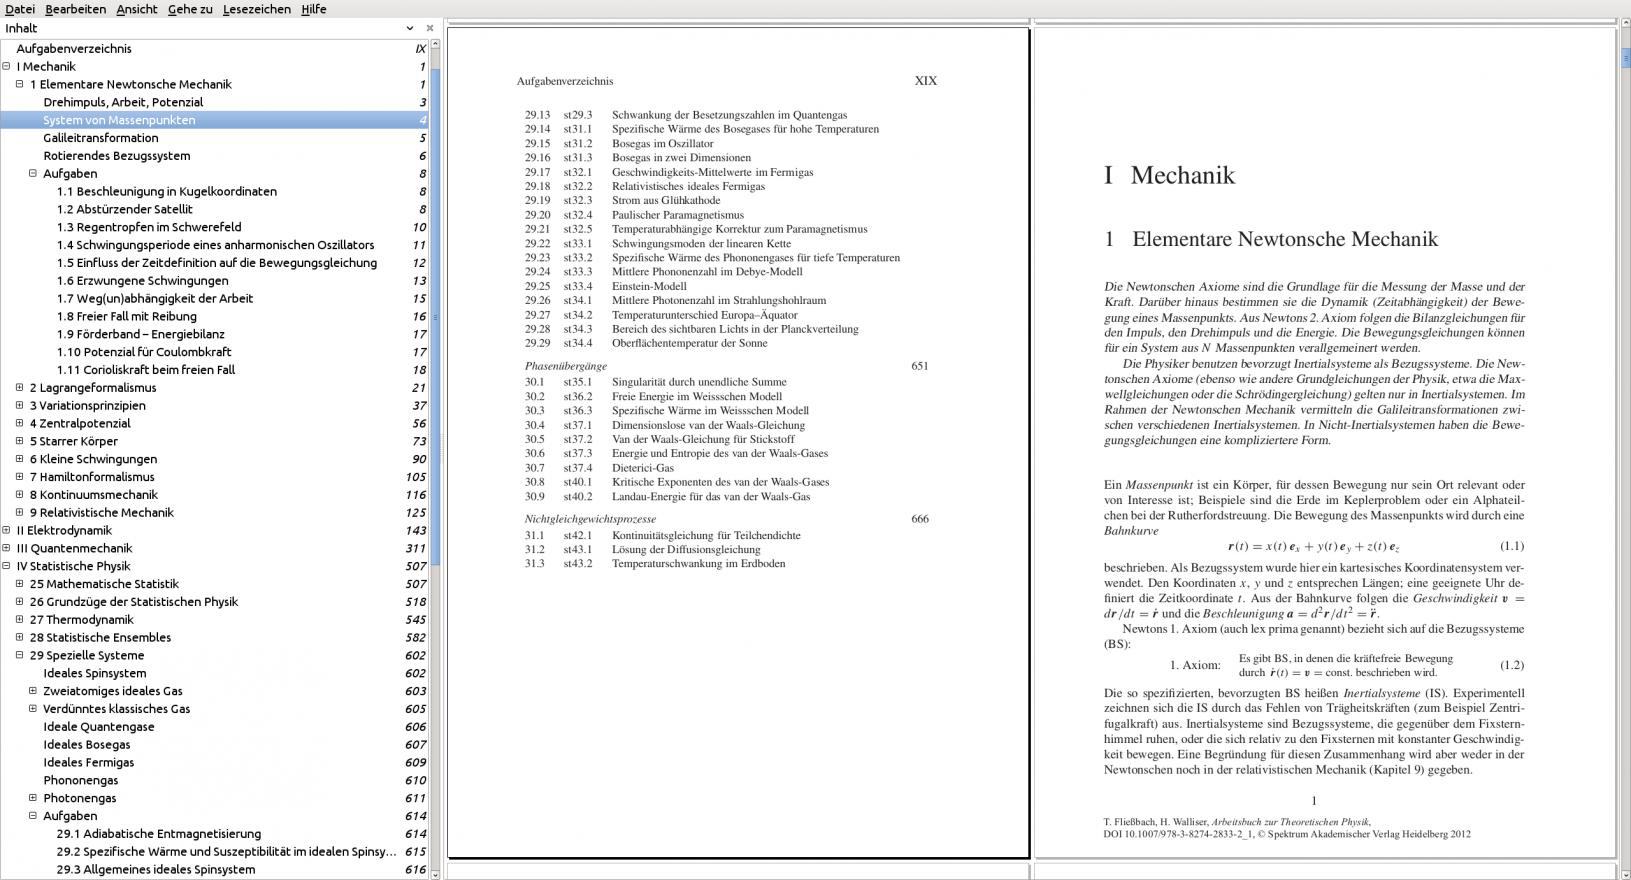The height and width of the screenshot is (880, 1631).
Task: Expand 25 Mathematische Statistik chapter
Action: click(x=19, y=584)
